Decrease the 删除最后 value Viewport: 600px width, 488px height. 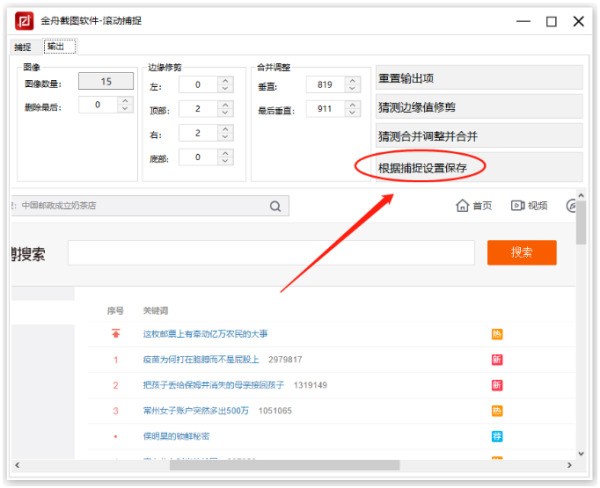pyautogui.click(x=125, y=109)
